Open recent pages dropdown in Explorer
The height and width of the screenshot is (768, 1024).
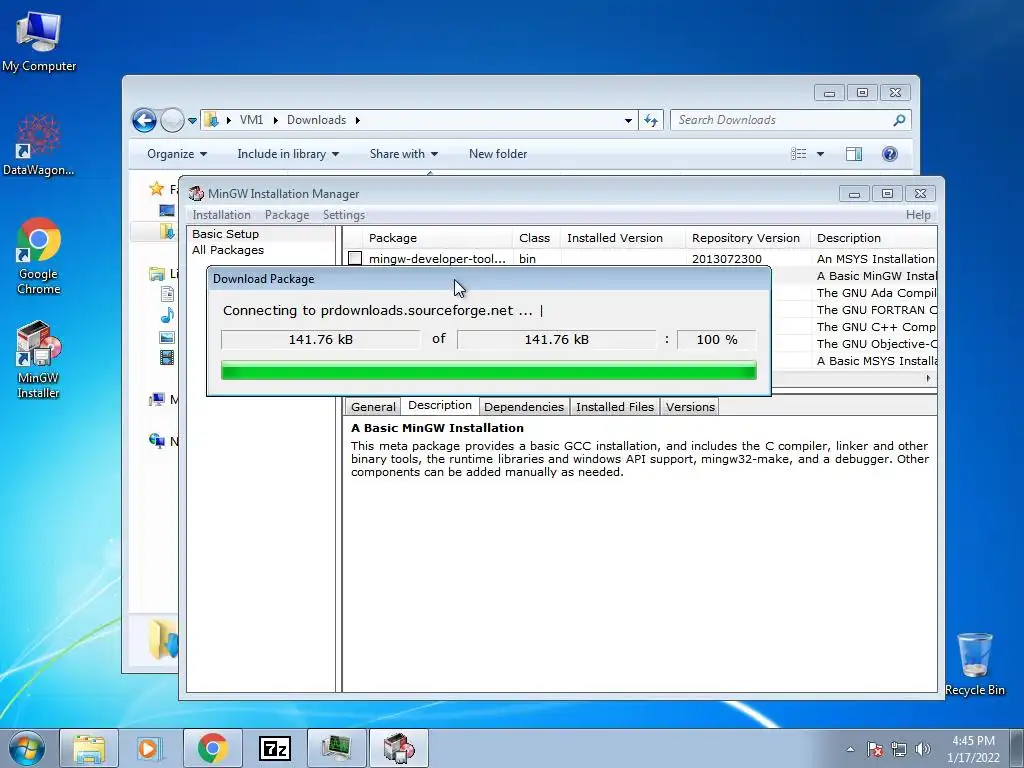[192, 121]
